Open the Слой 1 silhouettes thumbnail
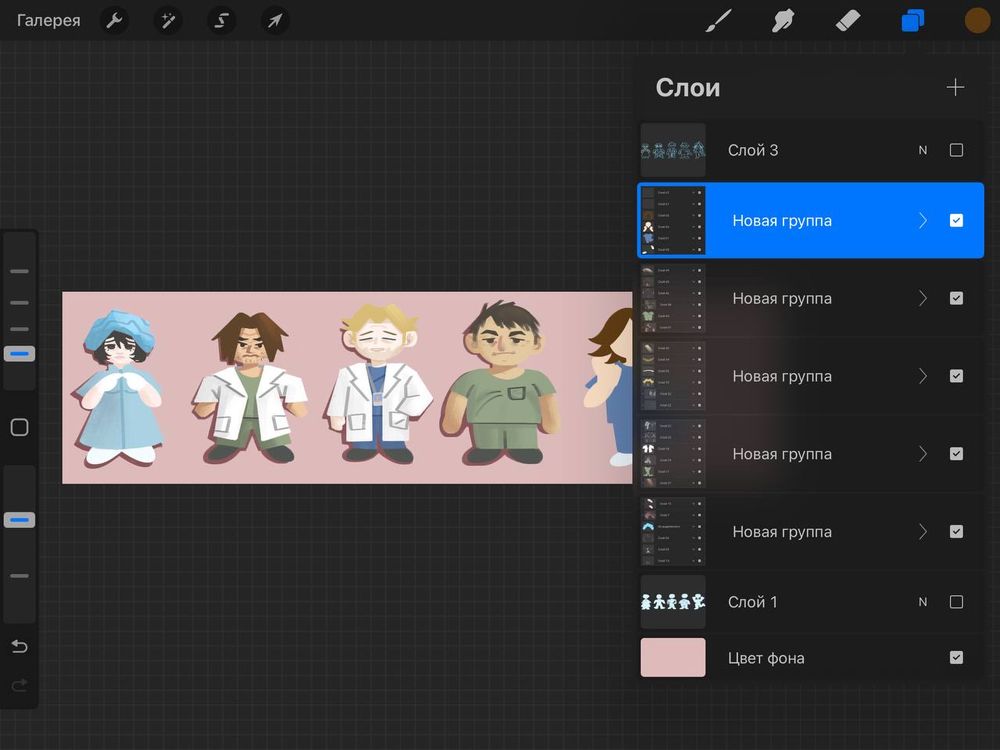 point(673,602)
